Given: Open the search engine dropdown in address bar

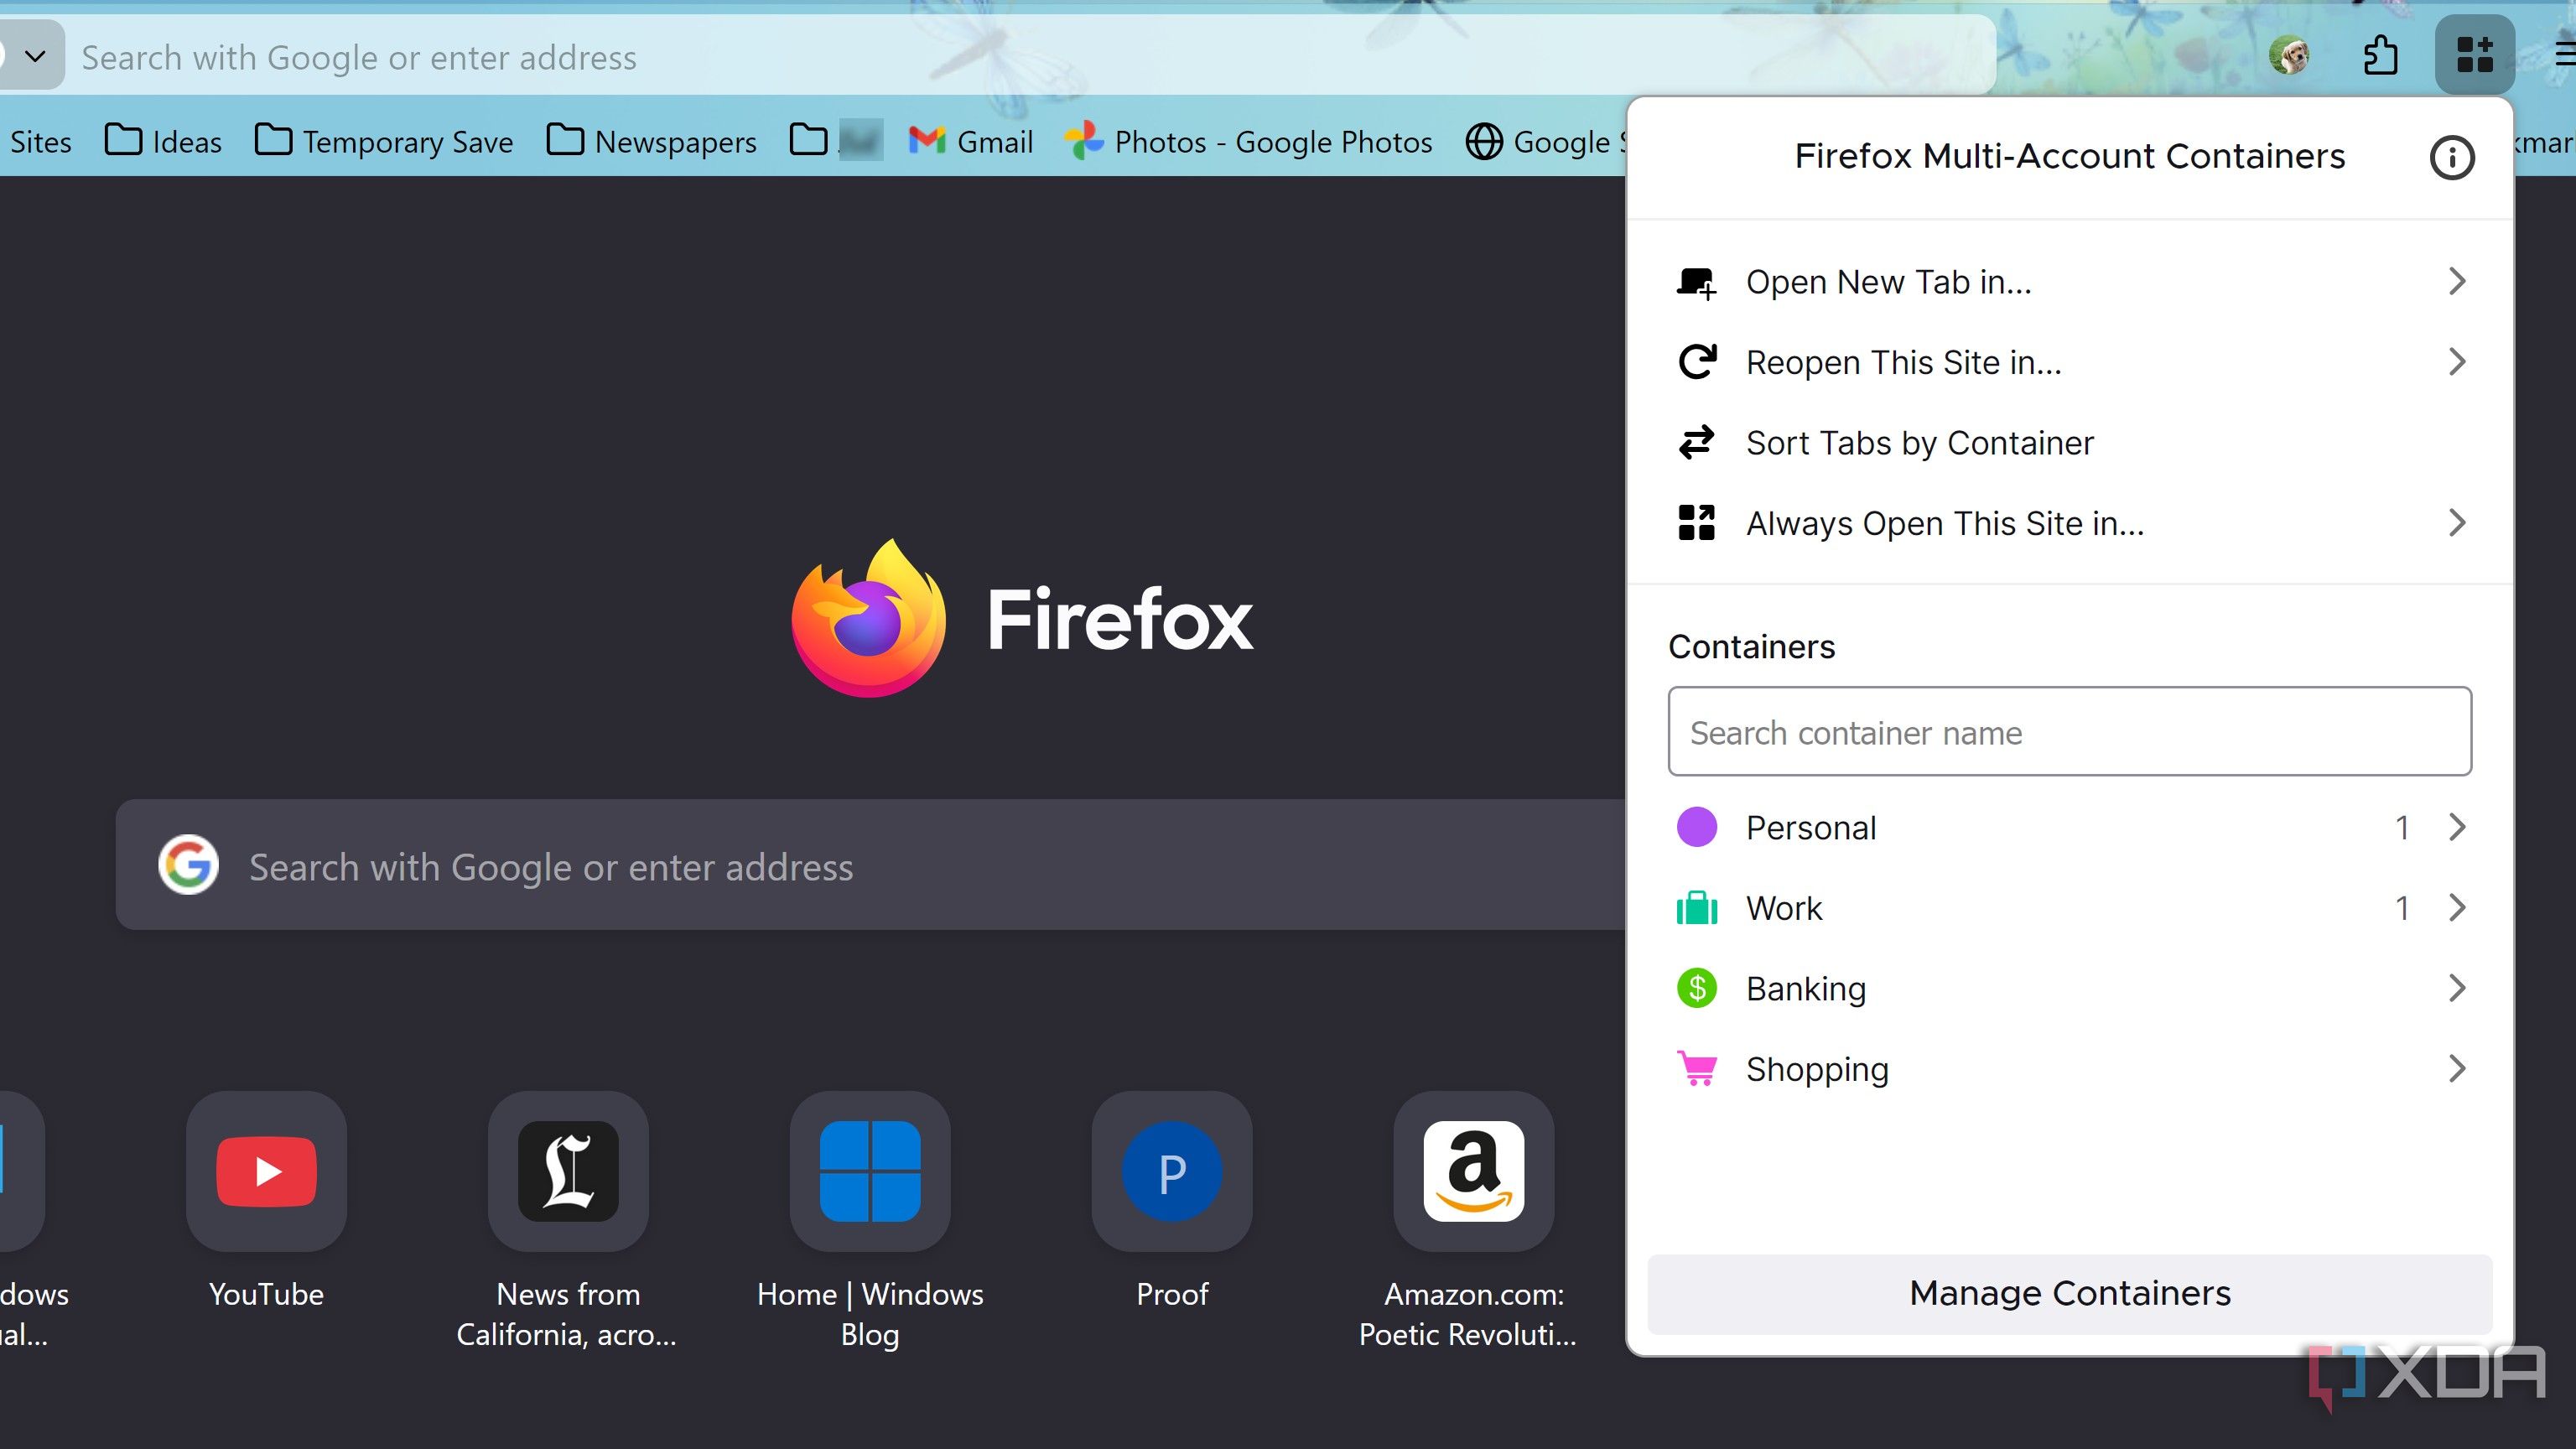Looking at the screenshot, I should [36, 55].
